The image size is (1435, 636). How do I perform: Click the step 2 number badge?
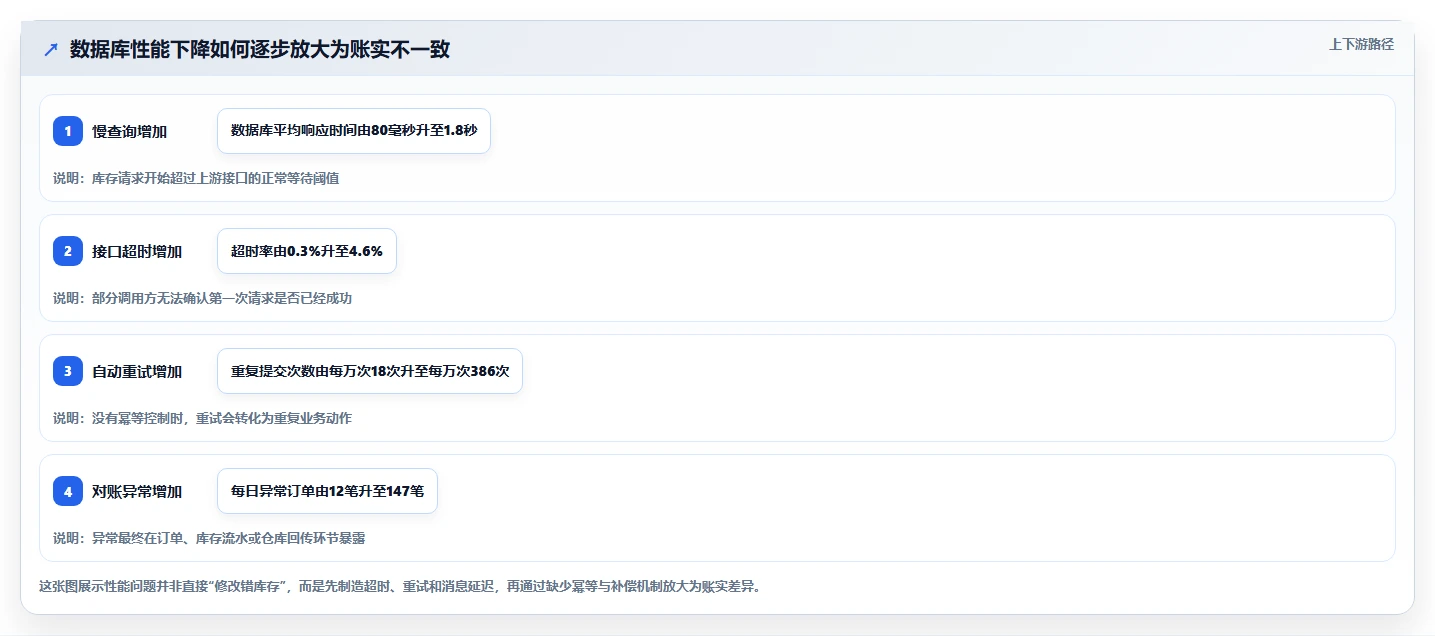point(68,251)
